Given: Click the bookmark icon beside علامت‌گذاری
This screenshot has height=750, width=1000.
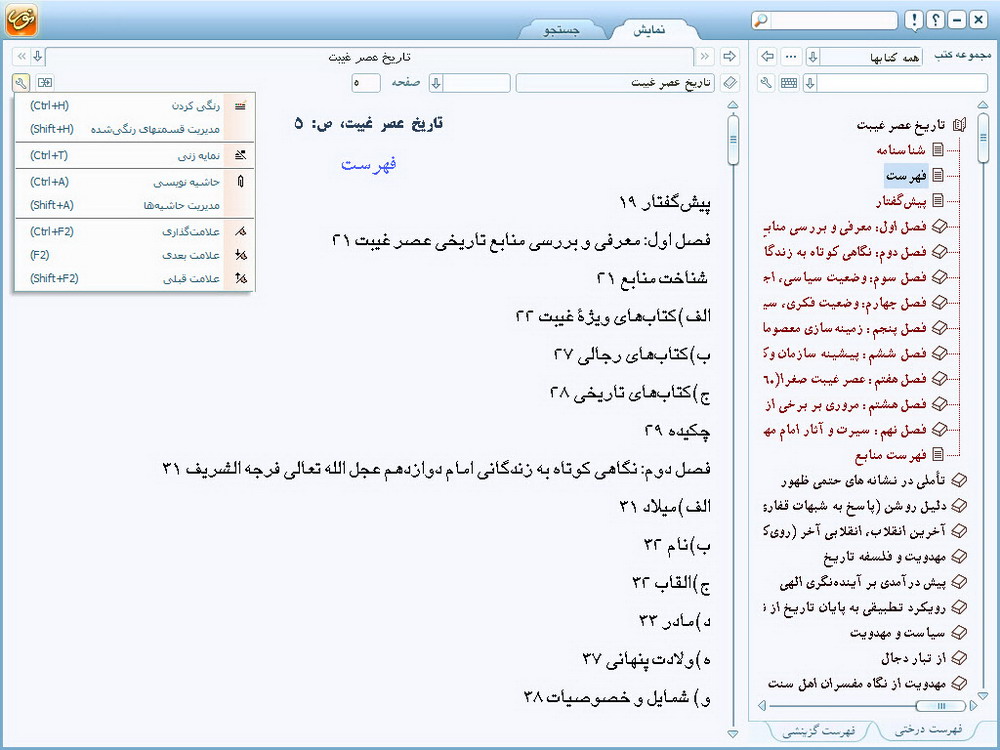Looking at the screenshot, I should (240, 232).
